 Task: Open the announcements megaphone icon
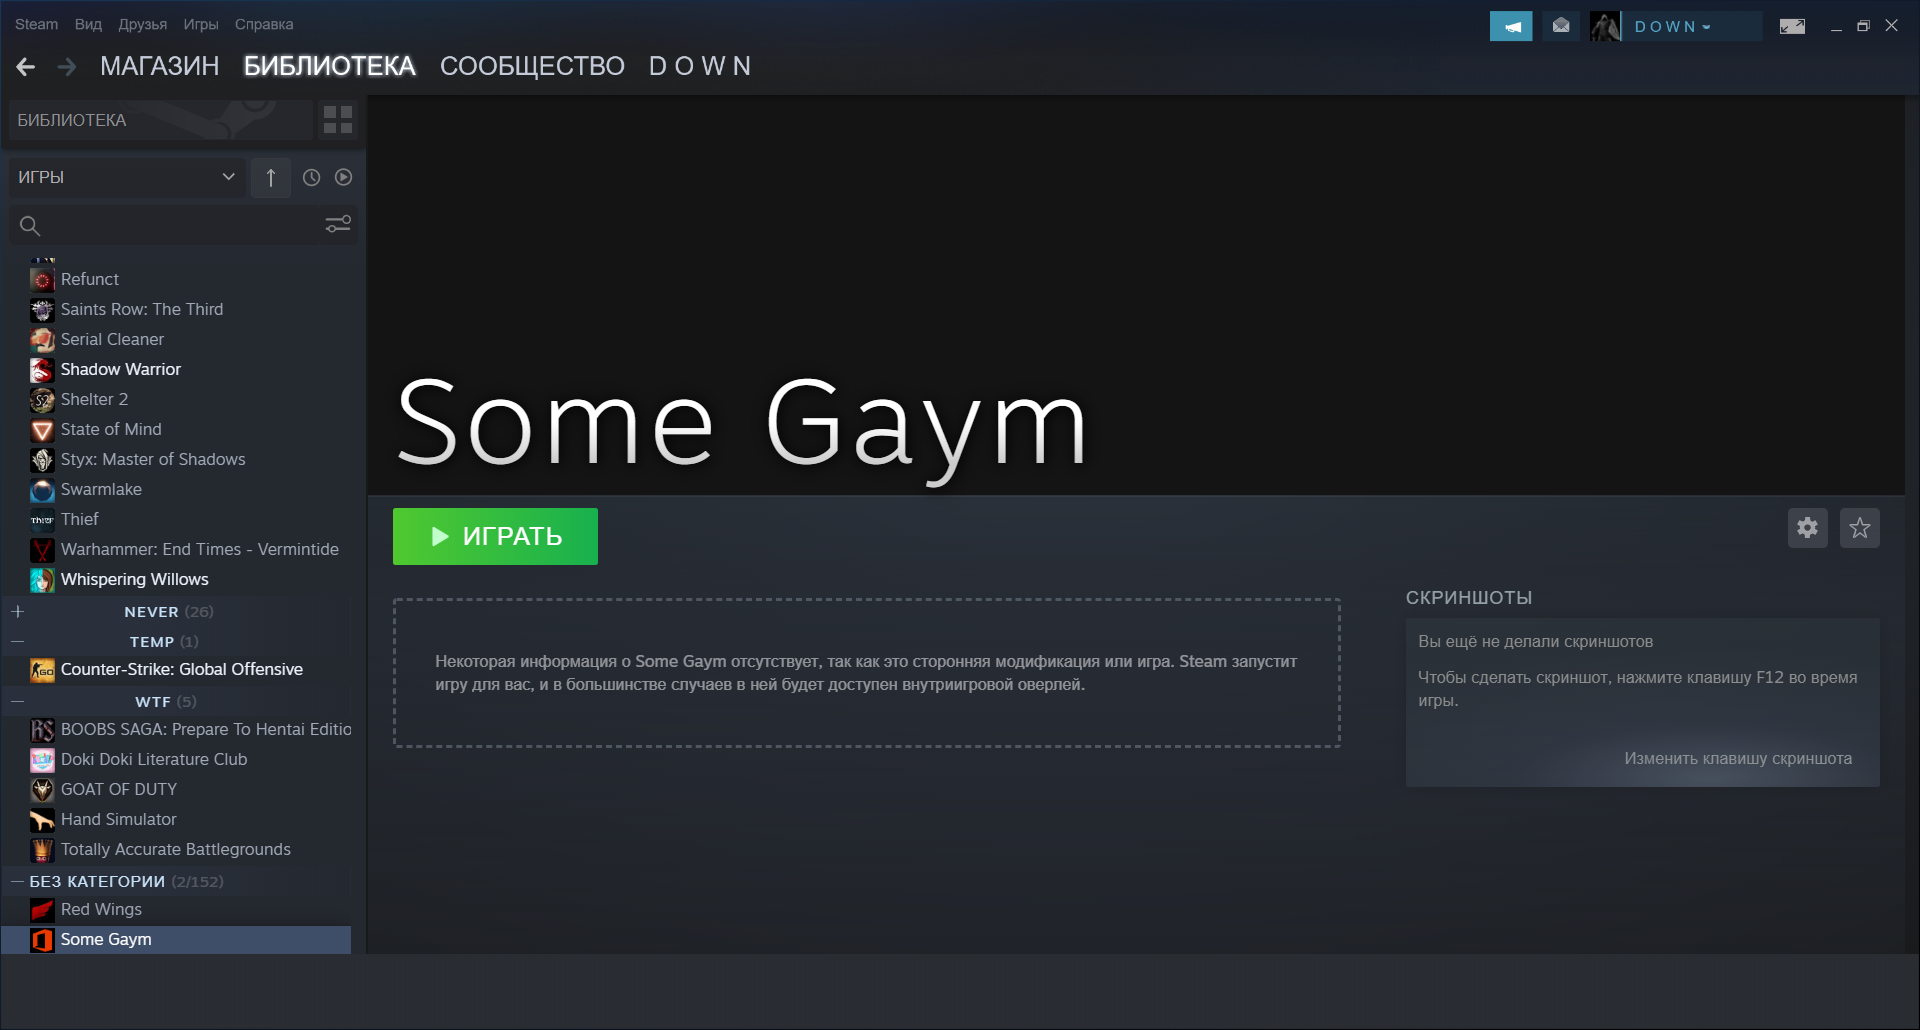pos(1511,26)
